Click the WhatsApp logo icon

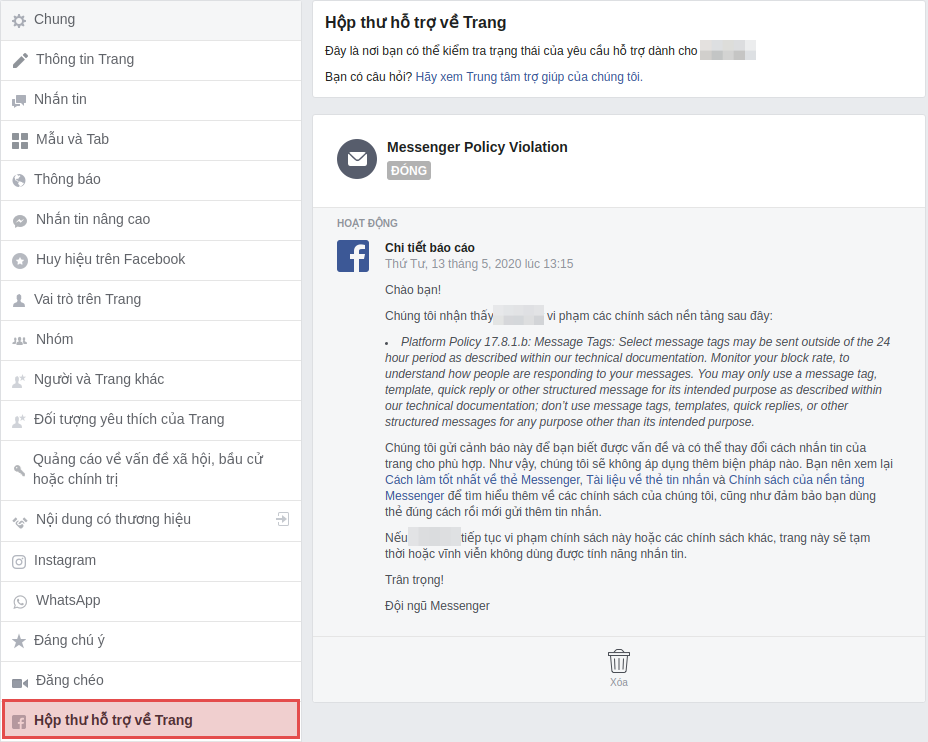click(20, 602)
